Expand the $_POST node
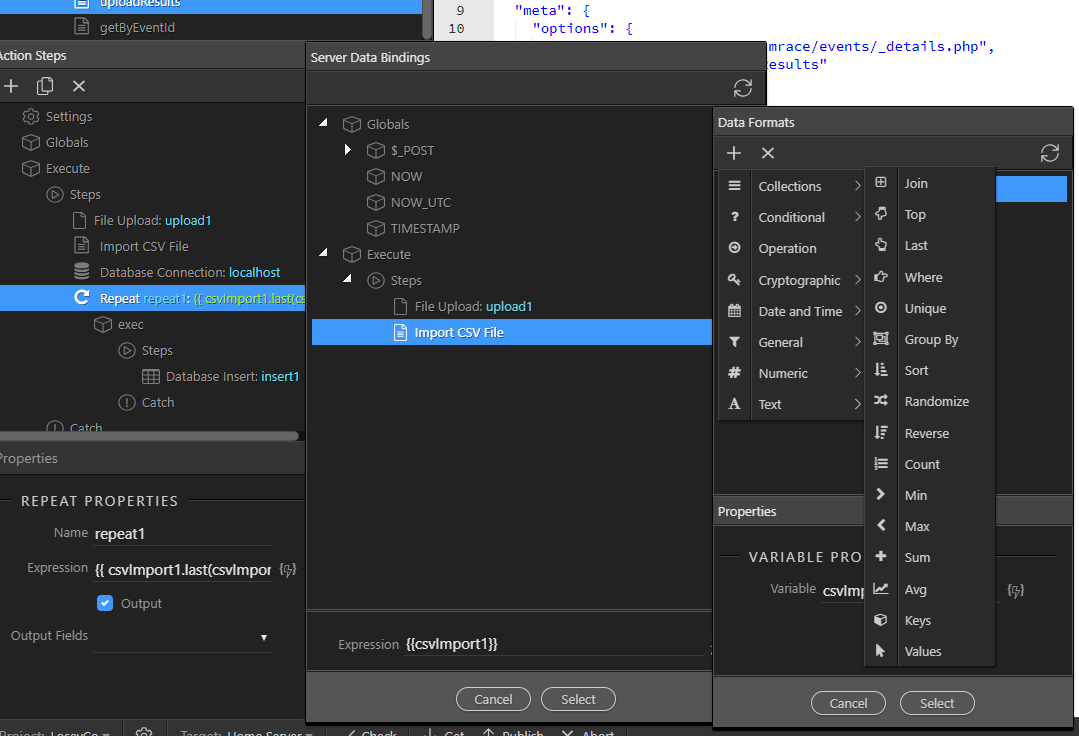The height and width of the screenshot is (736, 1079). [x=348, y=150]
